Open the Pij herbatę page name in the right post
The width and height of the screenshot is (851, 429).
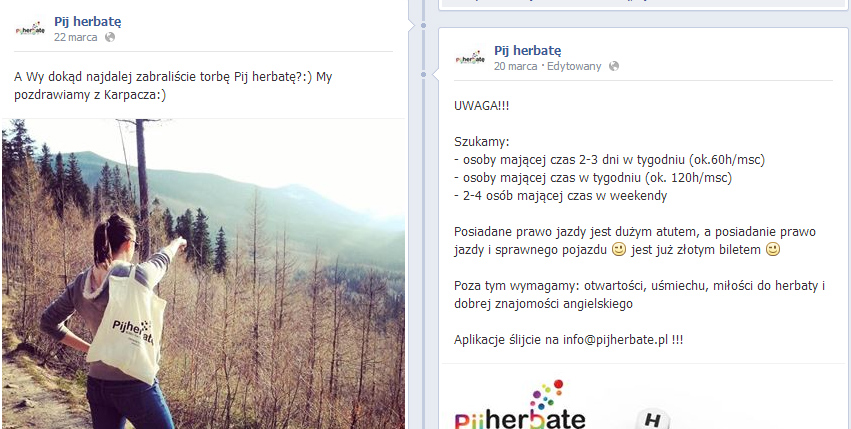[528, 51]
